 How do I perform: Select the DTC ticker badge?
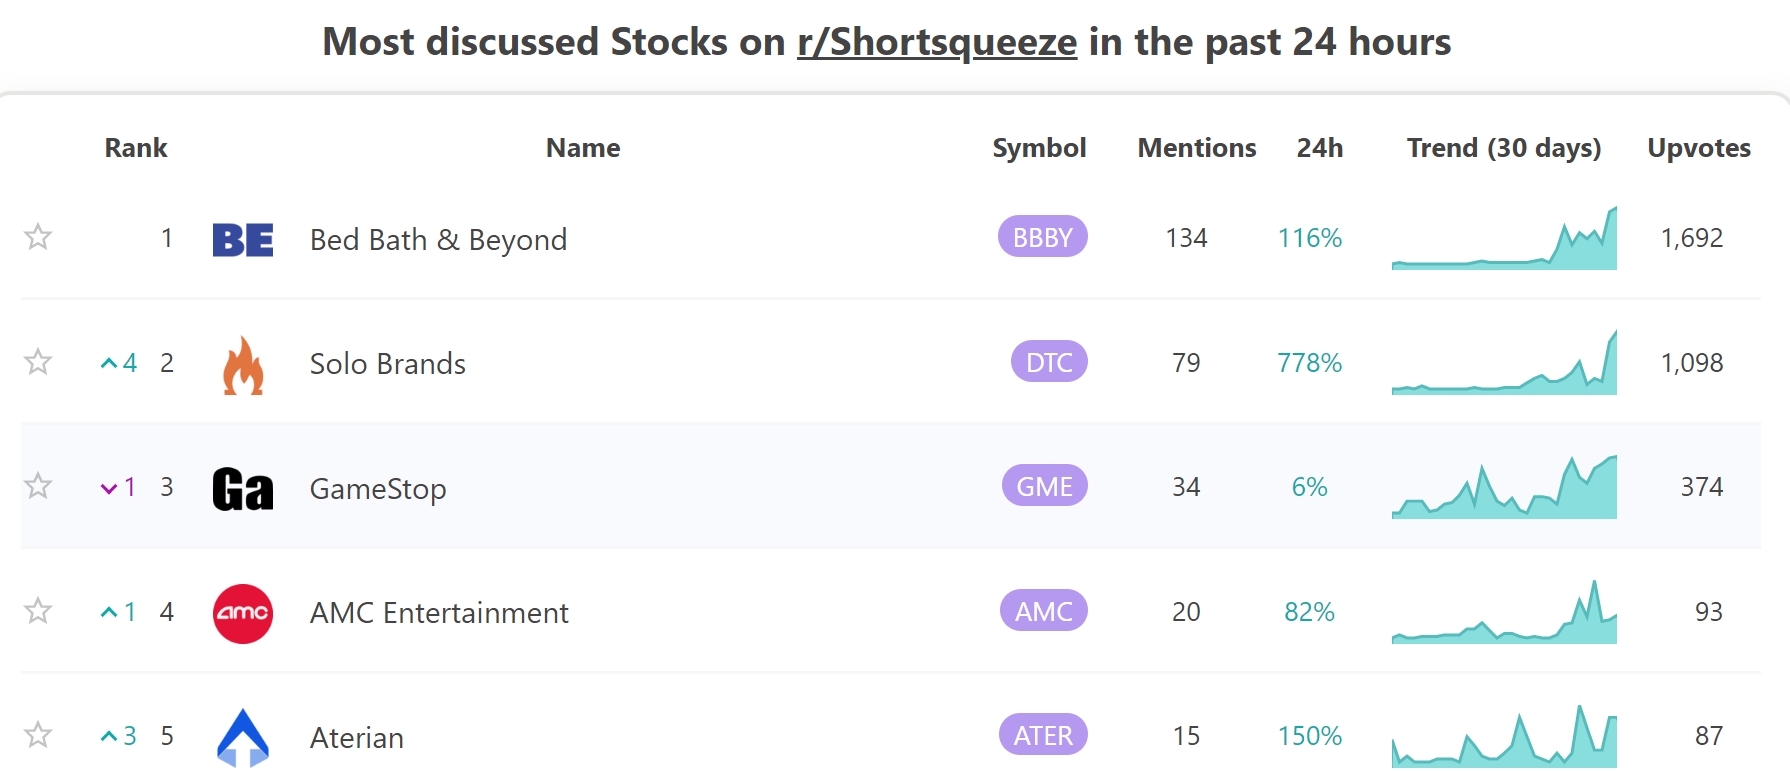coord(1049,362)
